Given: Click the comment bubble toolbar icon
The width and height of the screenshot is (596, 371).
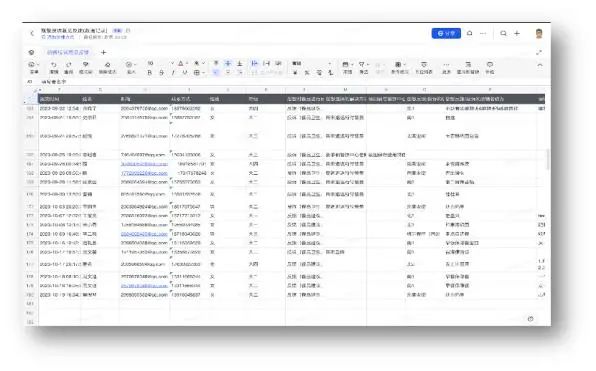Looking at the screenshot, I should pos(490,65).
